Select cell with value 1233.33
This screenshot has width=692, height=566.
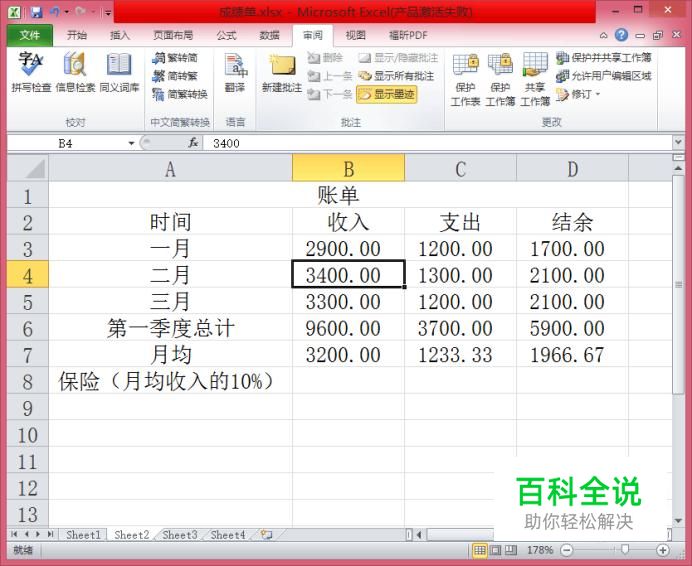(460, 355)
